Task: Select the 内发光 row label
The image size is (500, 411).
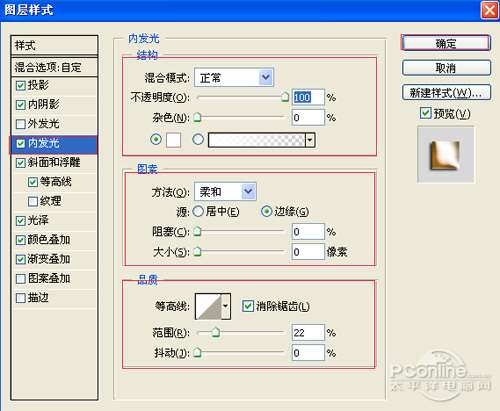Action: pyautogui.click(x=43, y=144)
